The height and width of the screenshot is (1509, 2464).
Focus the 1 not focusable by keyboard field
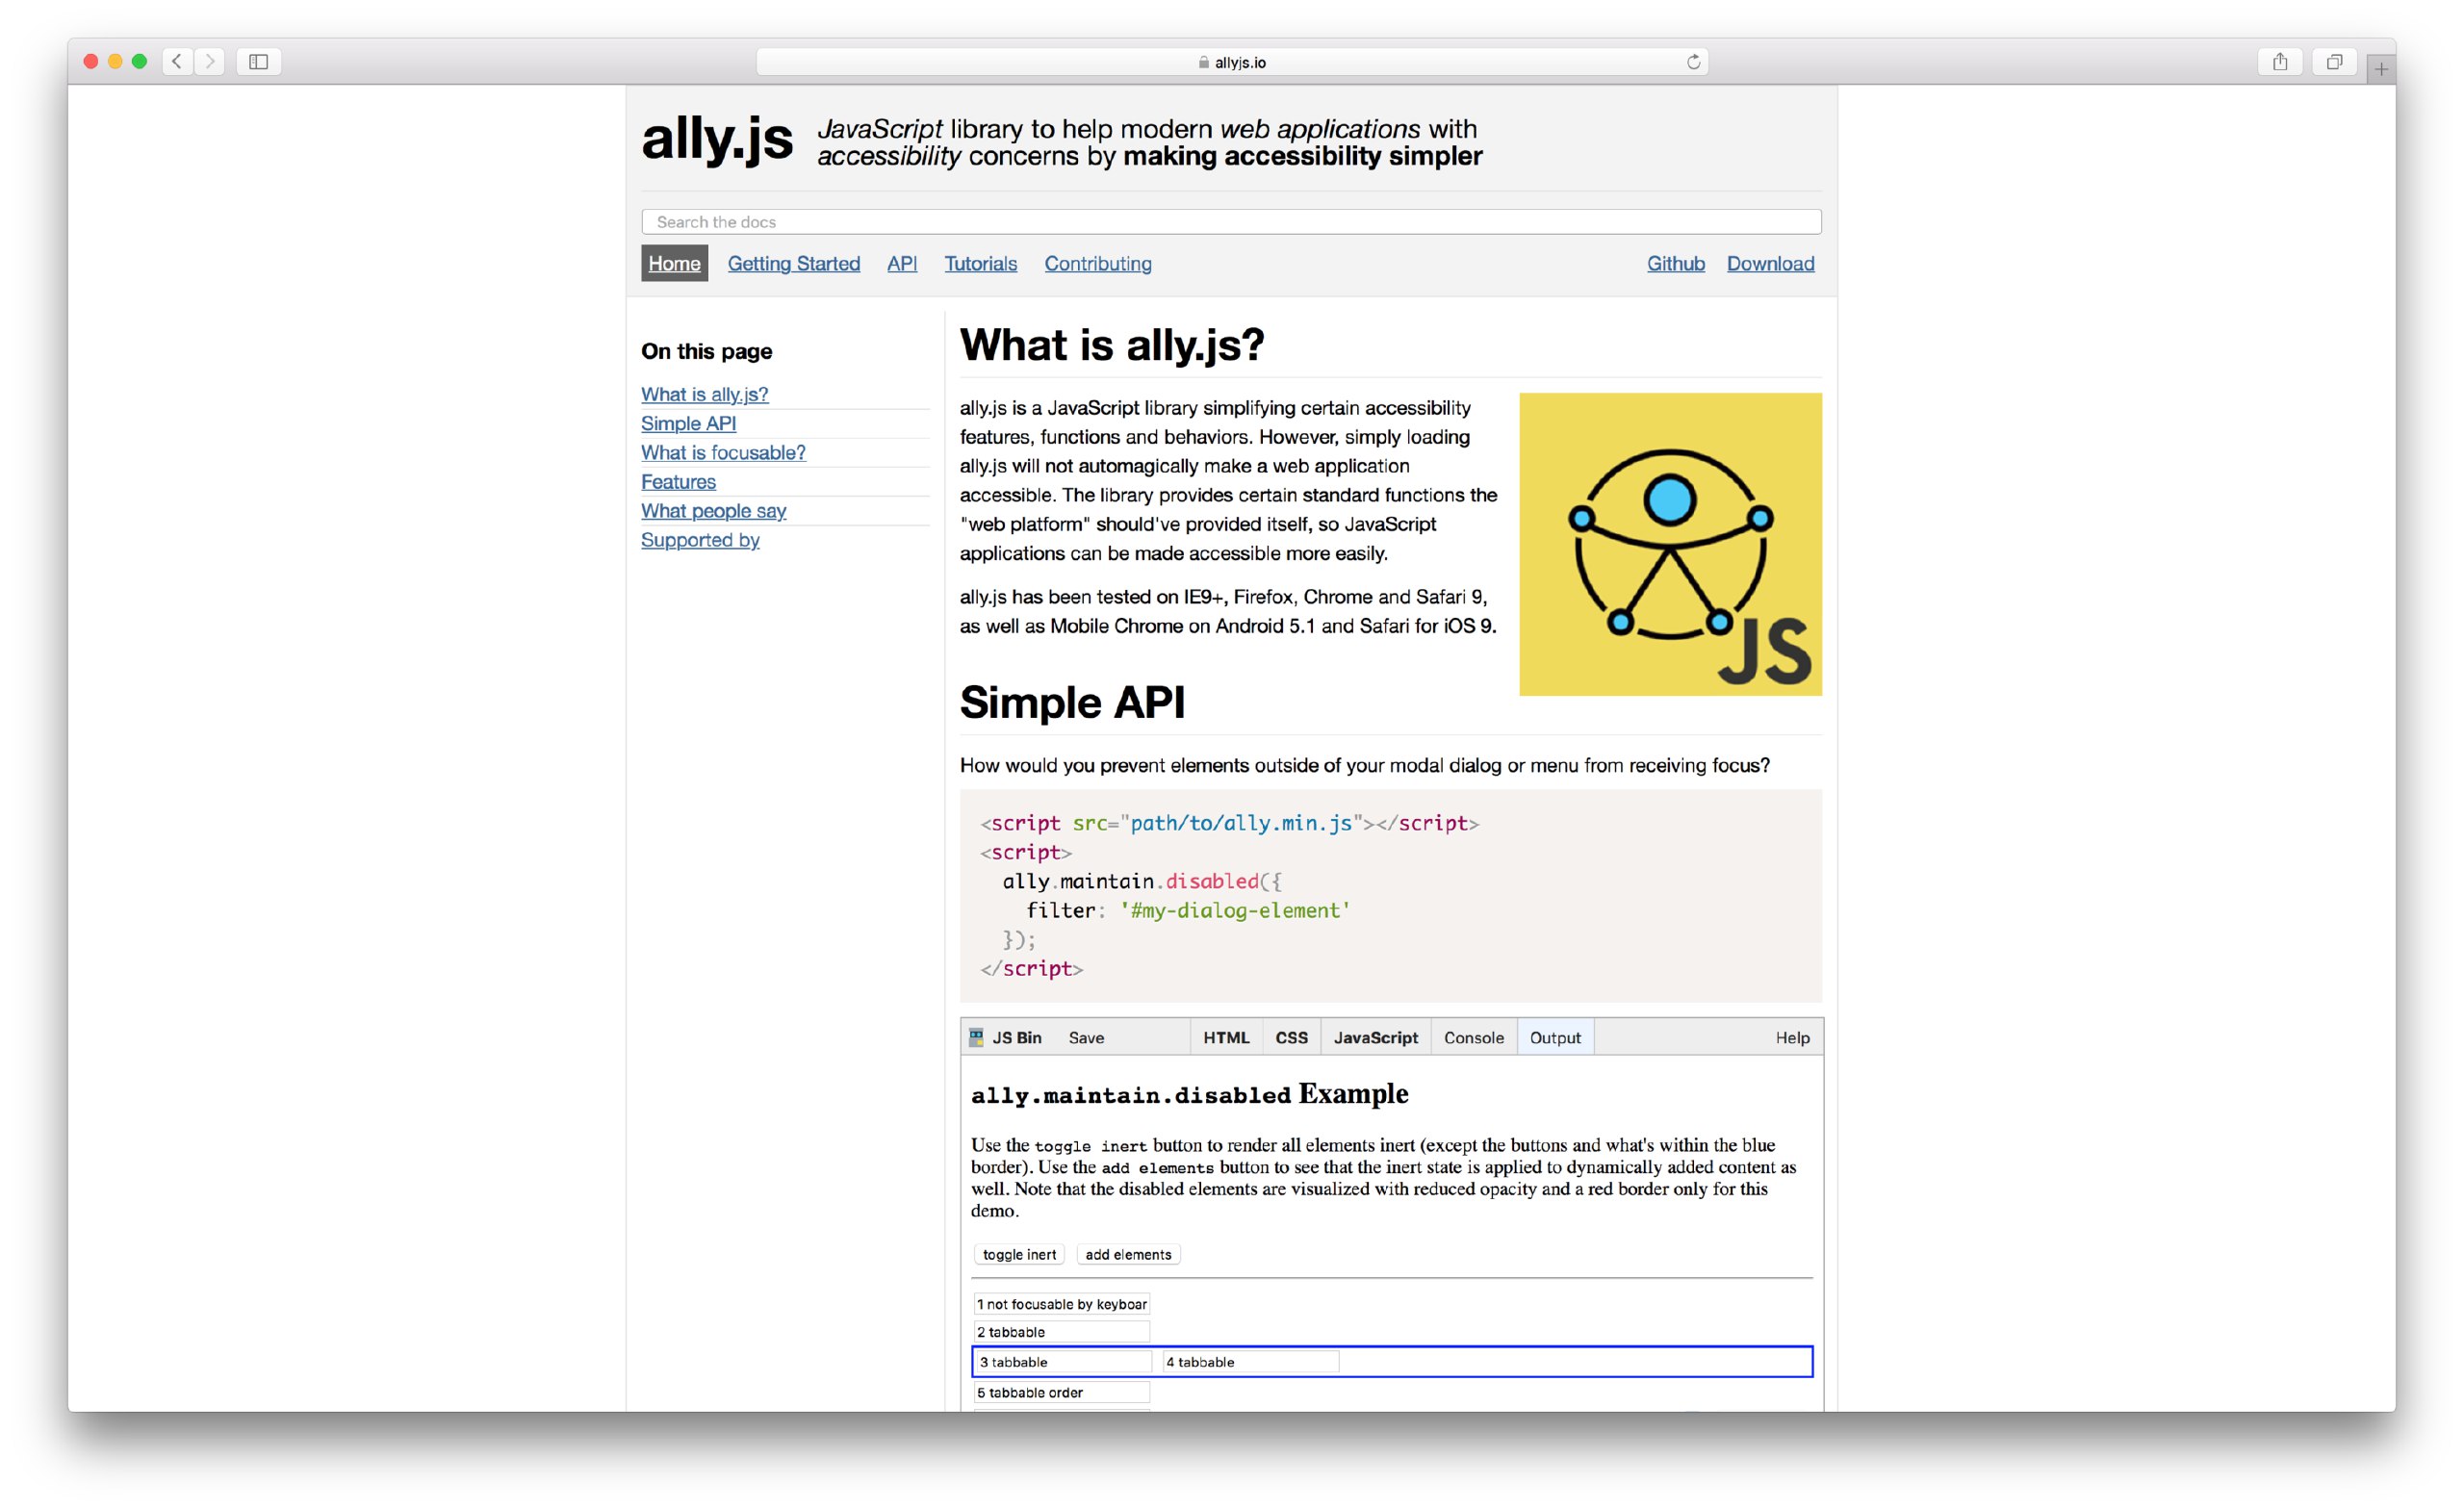click(1062, 1304)
